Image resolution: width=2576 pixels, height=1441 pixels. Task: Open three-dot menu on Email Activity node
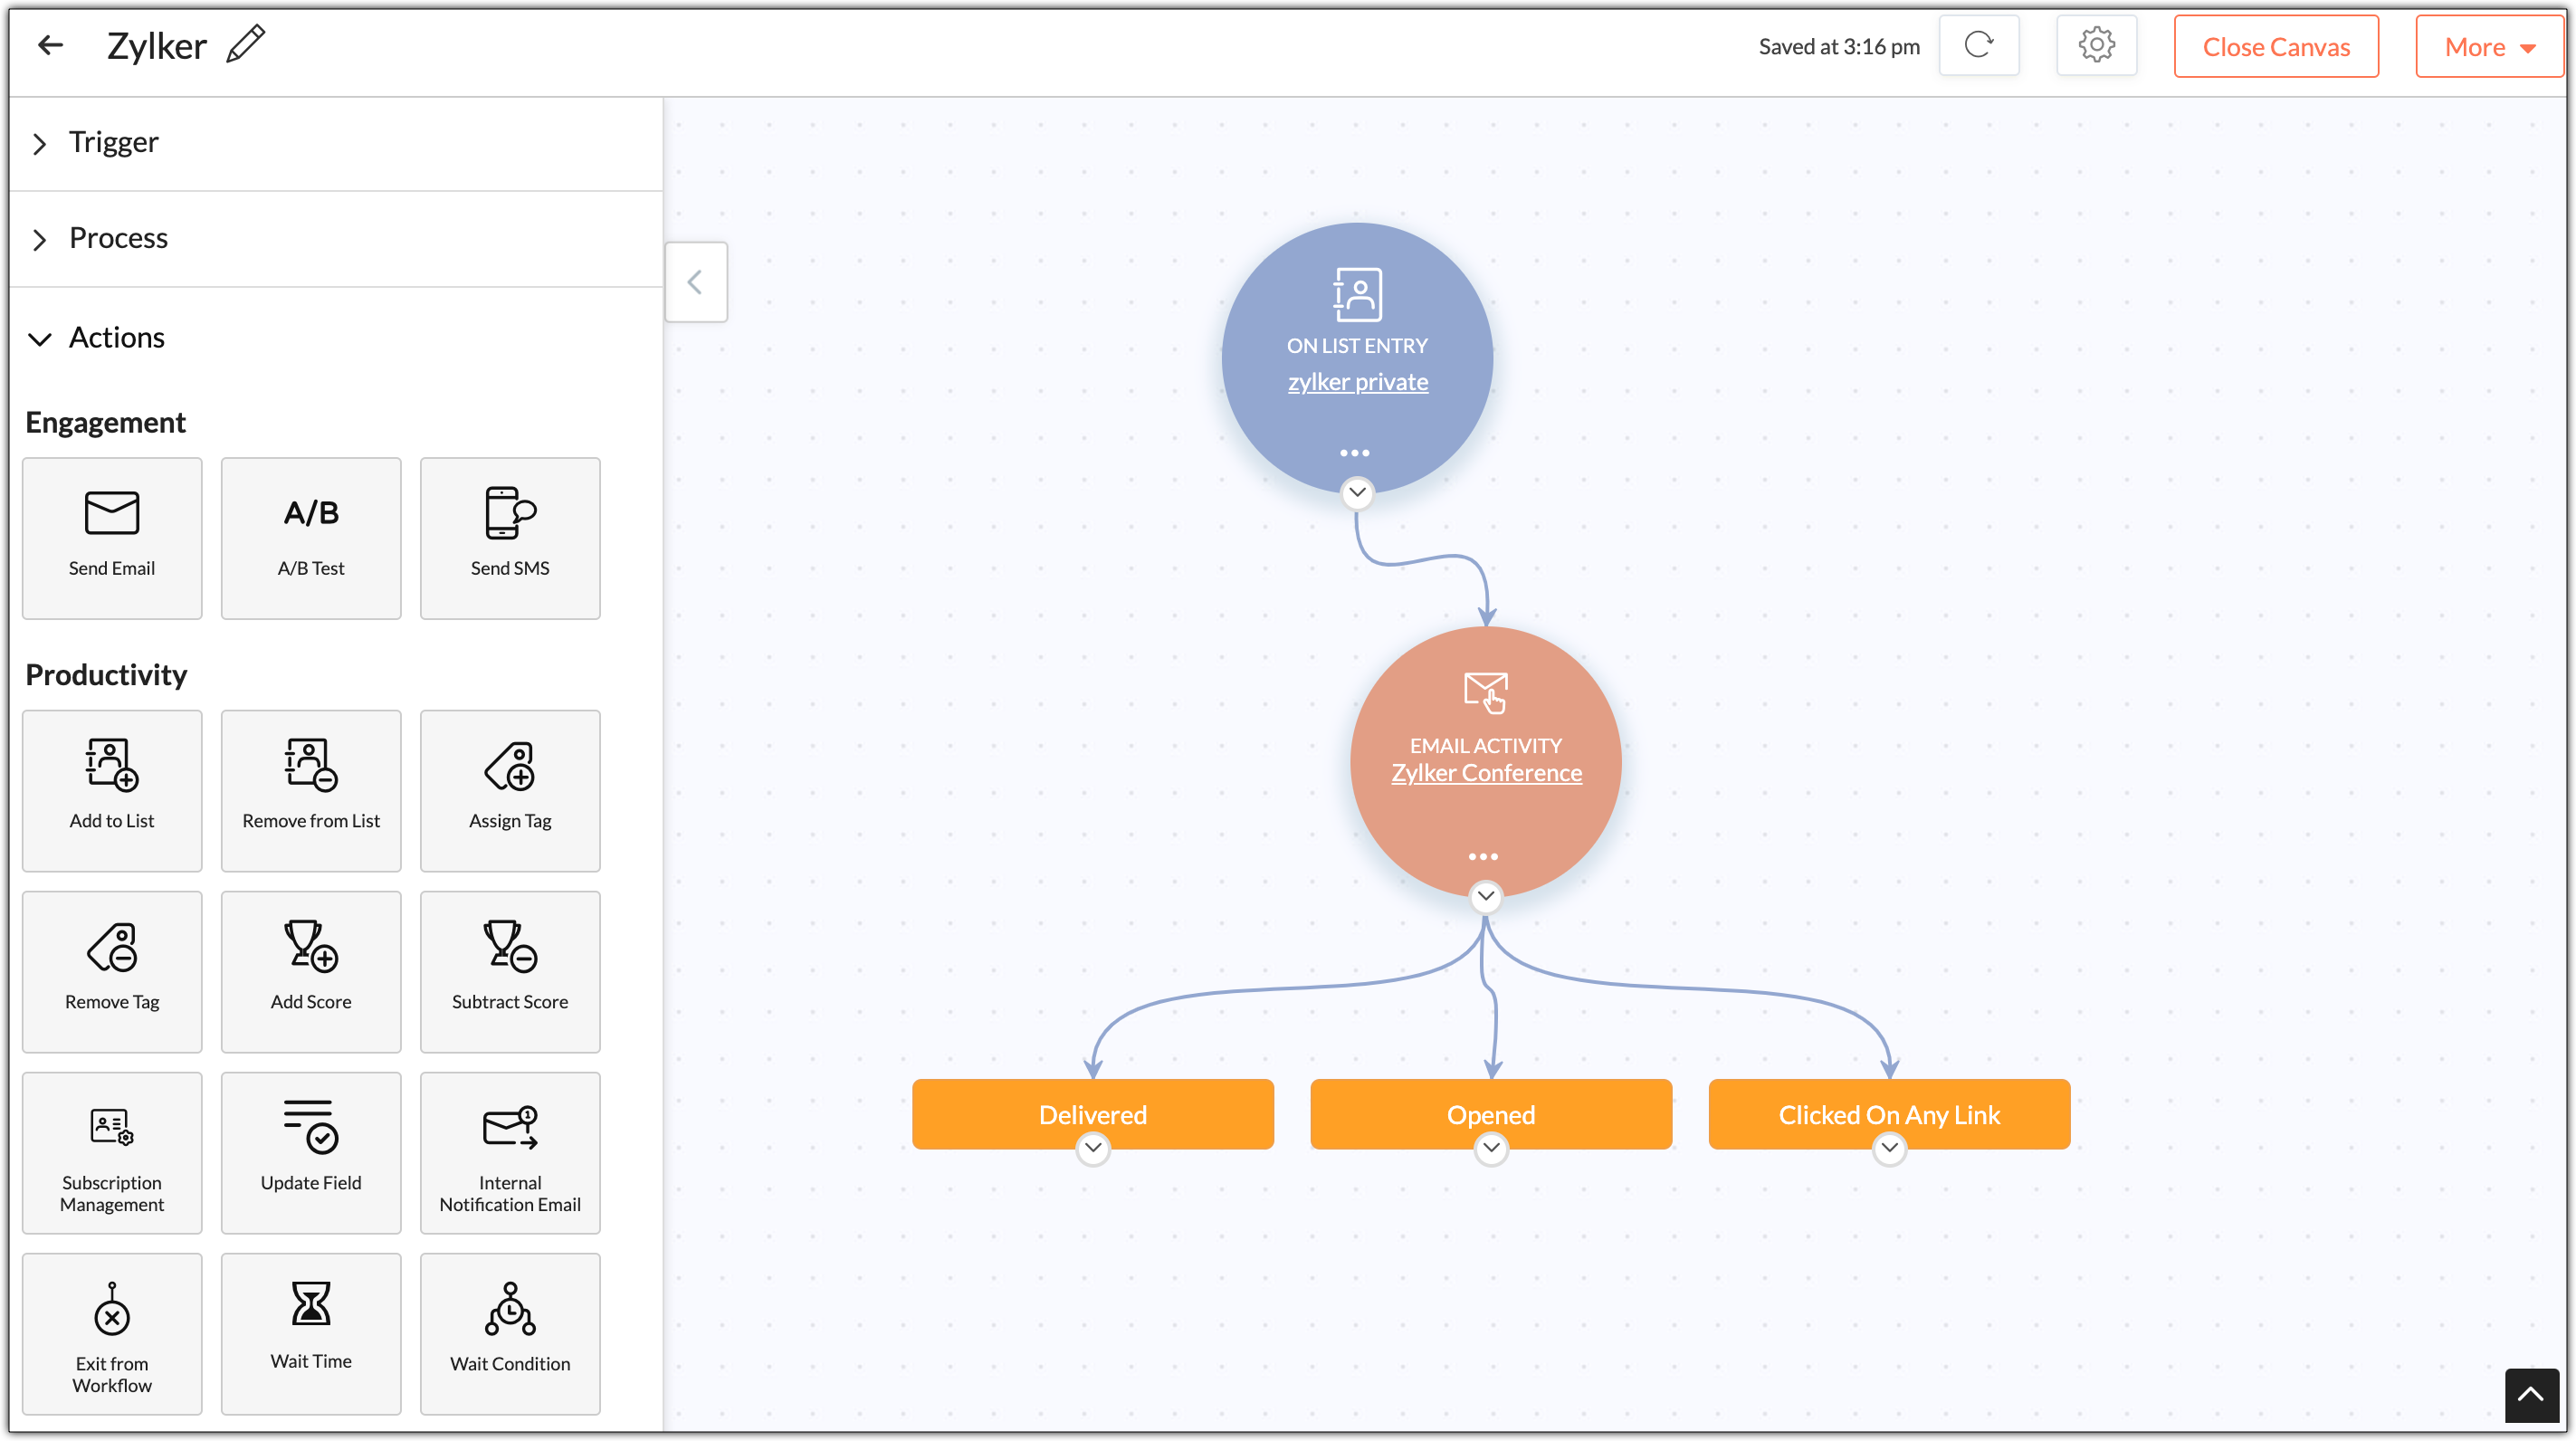tap(1483, 857)
